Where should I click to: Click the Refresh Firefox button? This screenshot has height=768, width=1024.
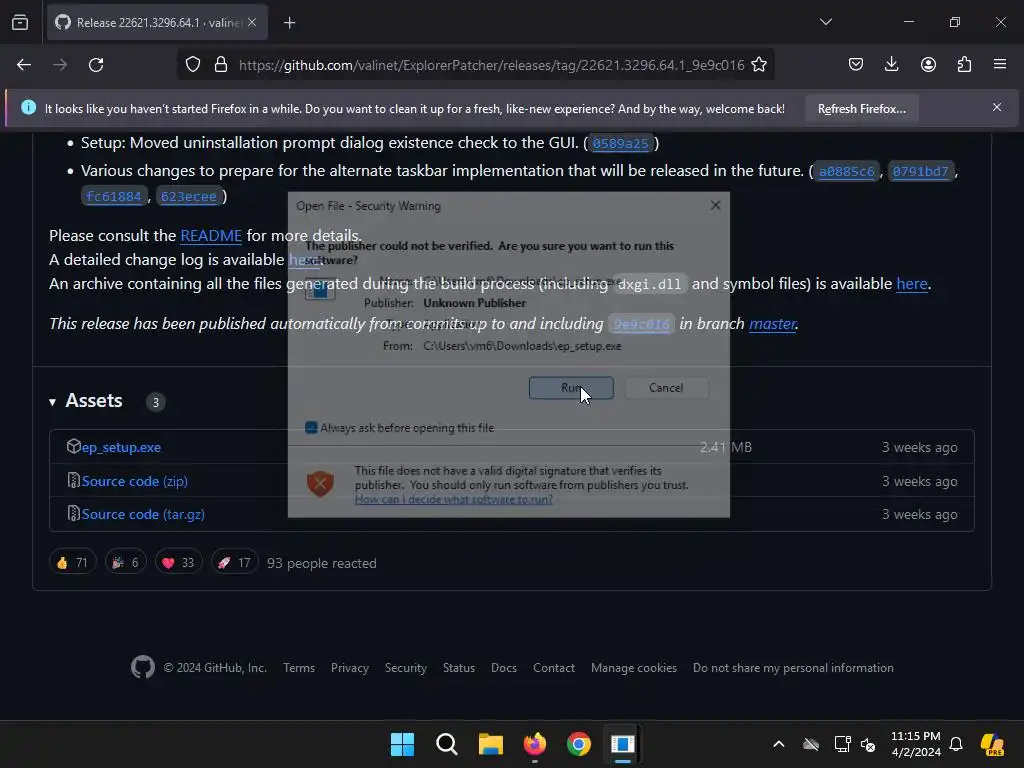tap(861, 109)
